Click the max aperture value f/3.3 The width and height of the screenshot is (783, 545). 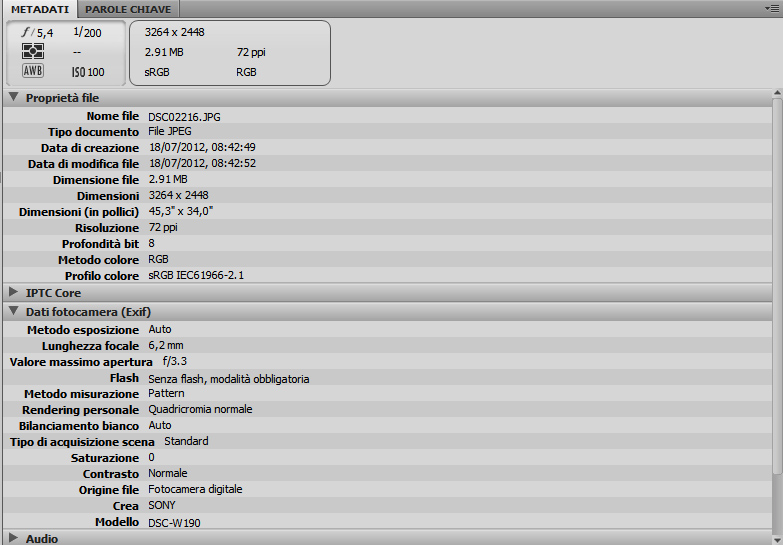pyautogui.click(x=175, y=361)
